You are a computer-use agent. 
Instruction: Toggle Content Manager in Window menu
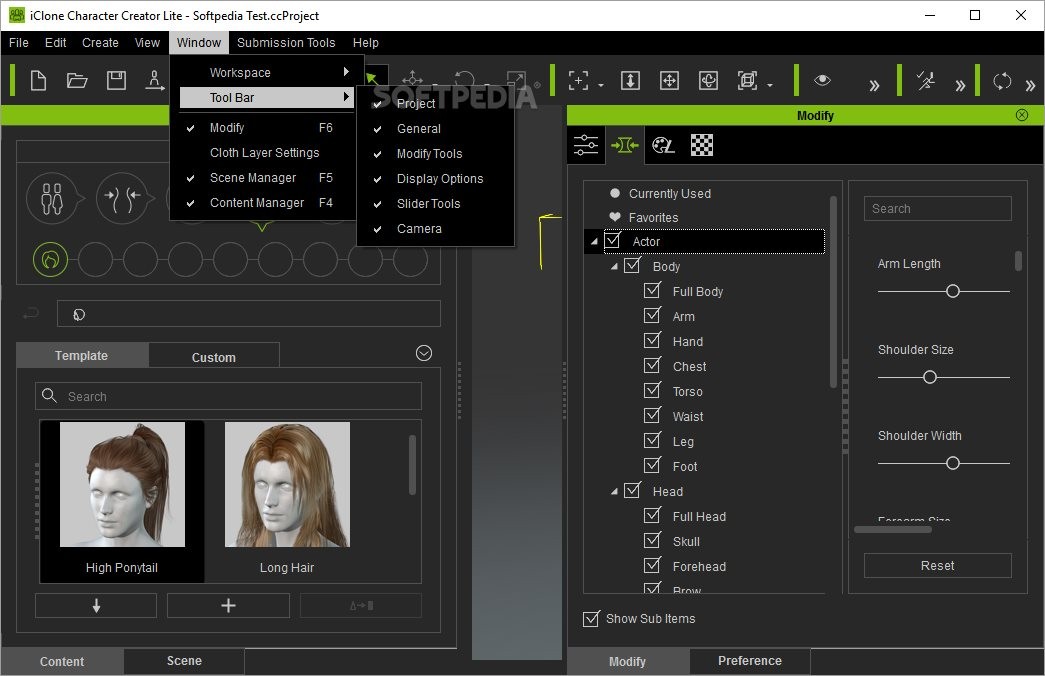pyautogui.click(x=265, y=203)
